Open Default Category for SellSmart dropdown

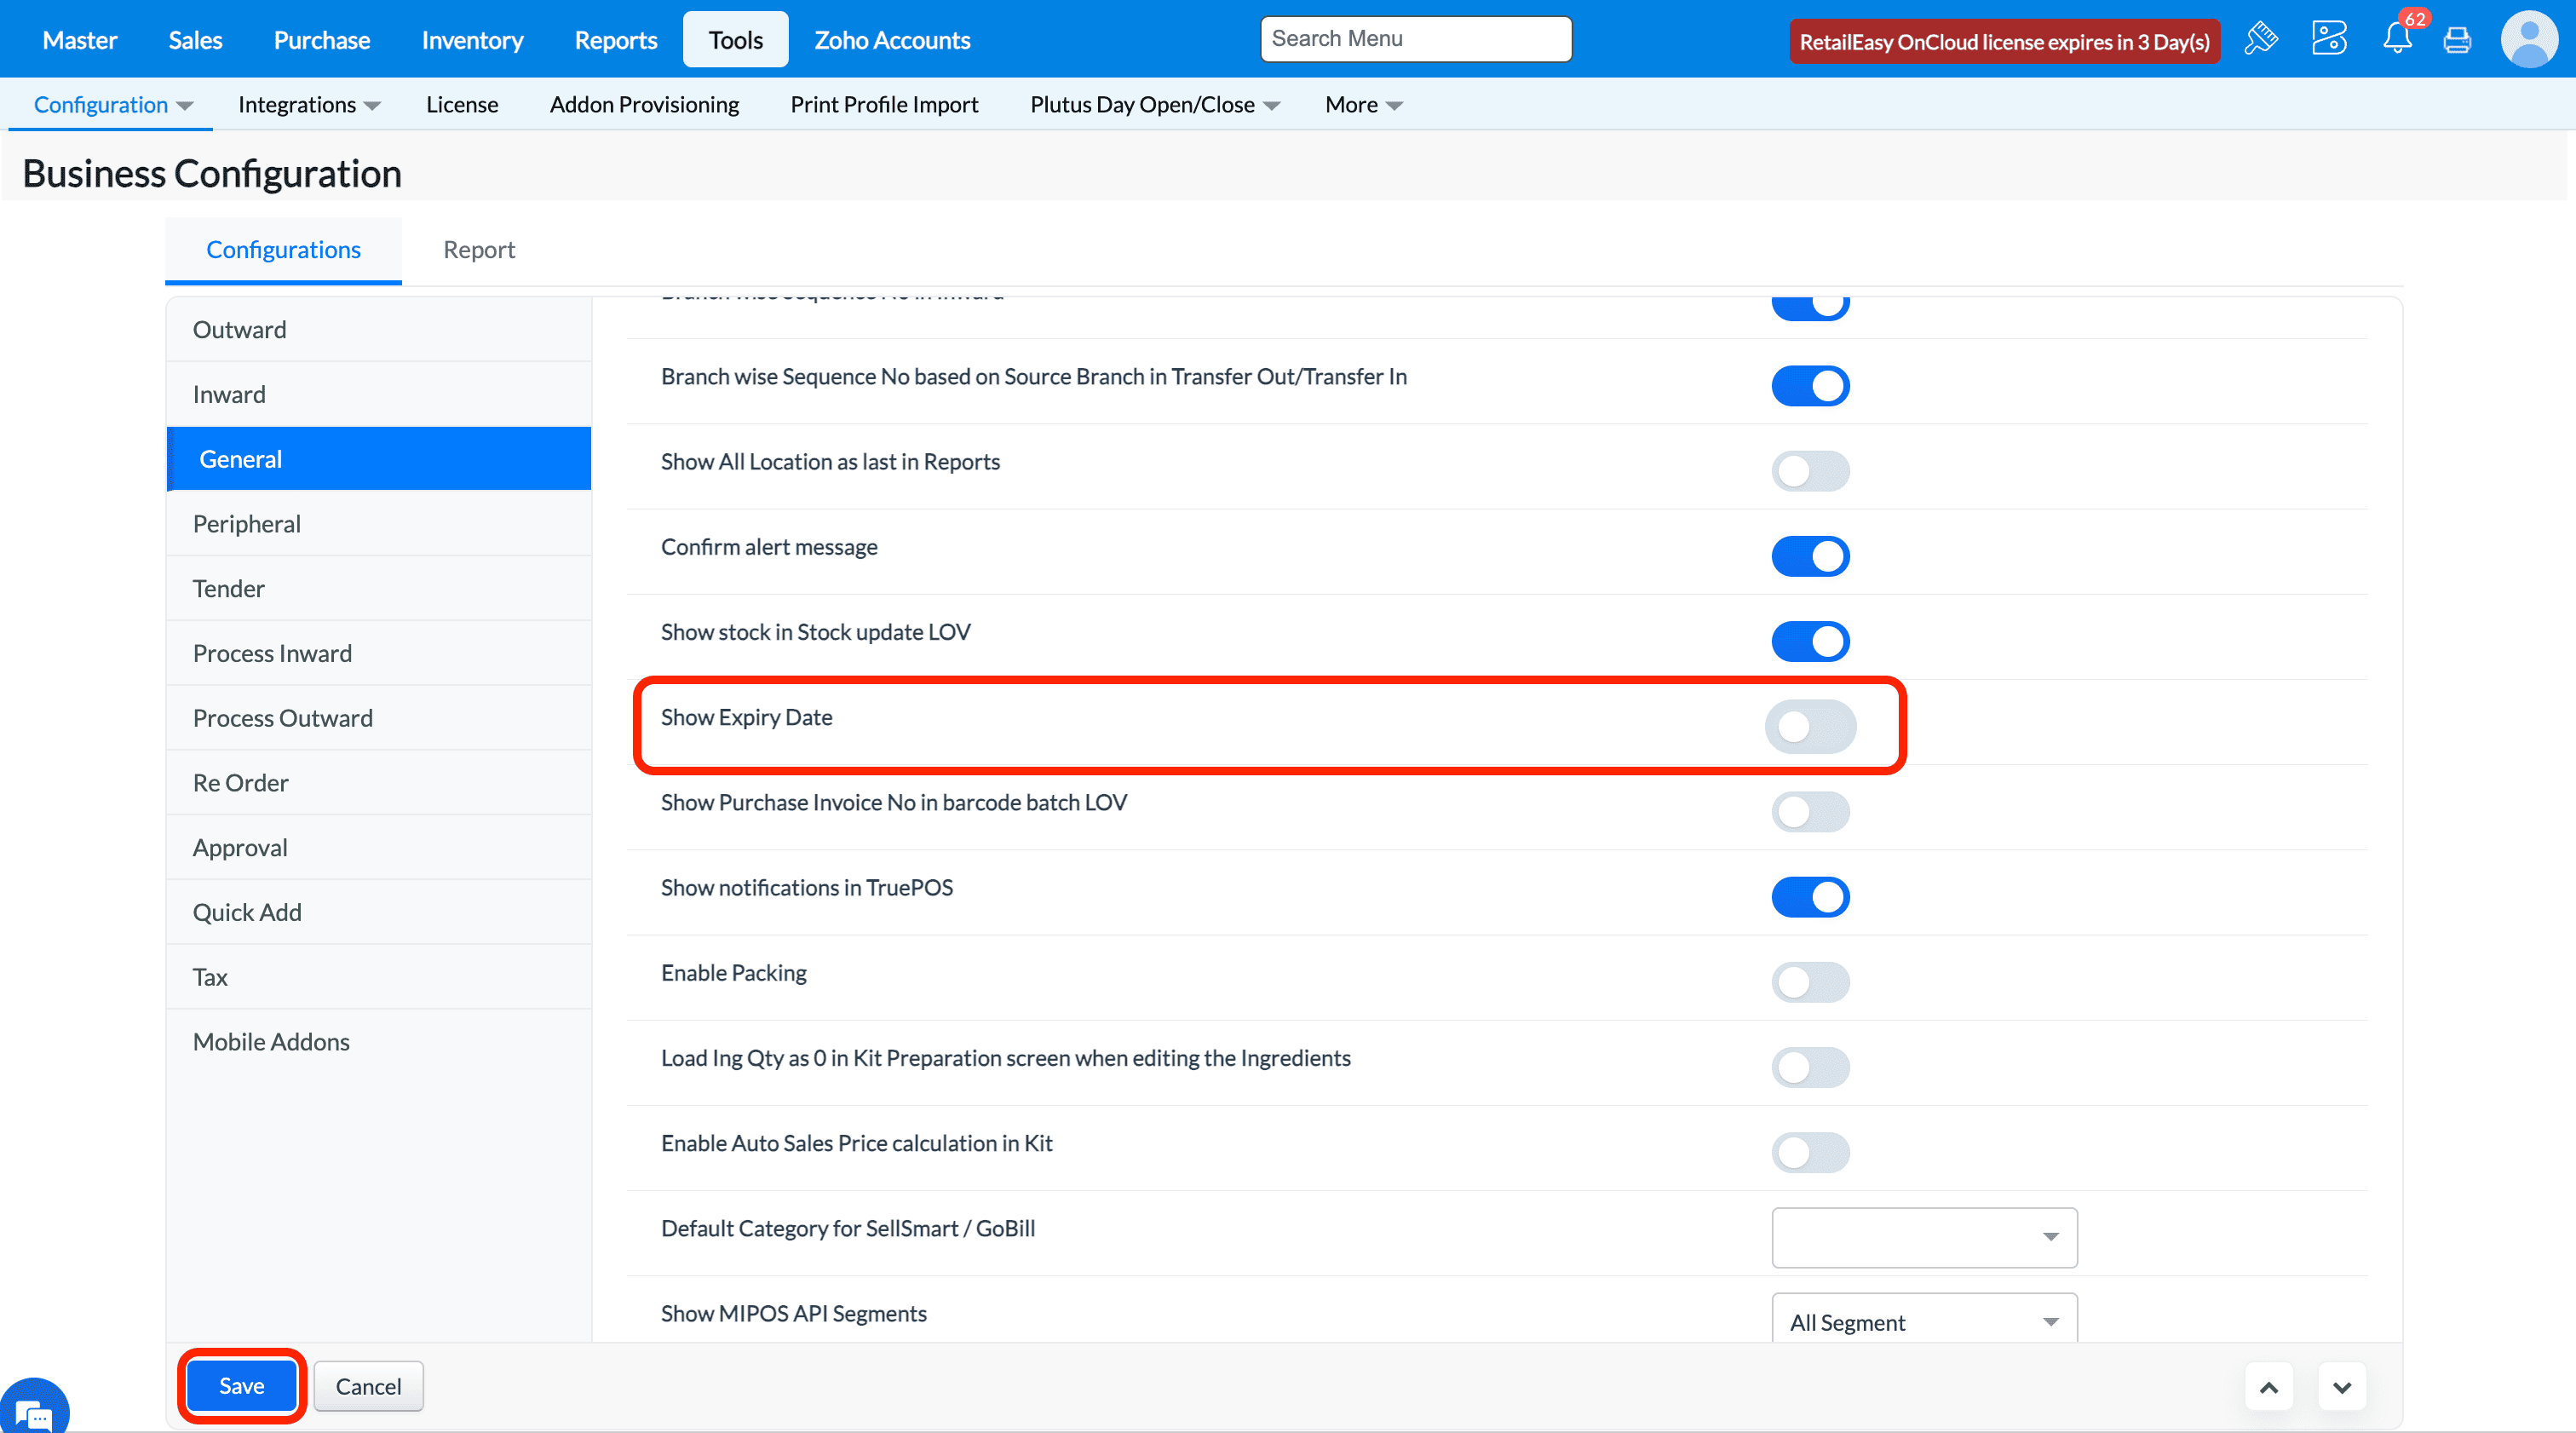[1924, 1237]
